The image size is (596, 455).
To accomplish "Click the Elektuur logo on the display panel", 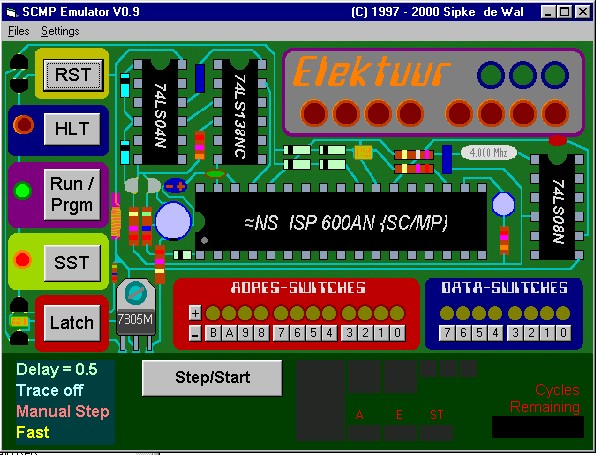I will tap(371, 72).
